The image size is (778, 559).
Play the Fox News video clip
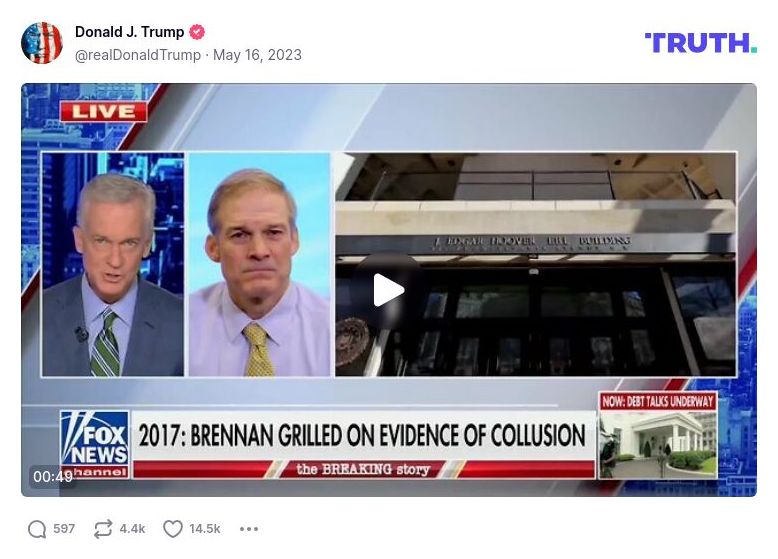(389, 290)
